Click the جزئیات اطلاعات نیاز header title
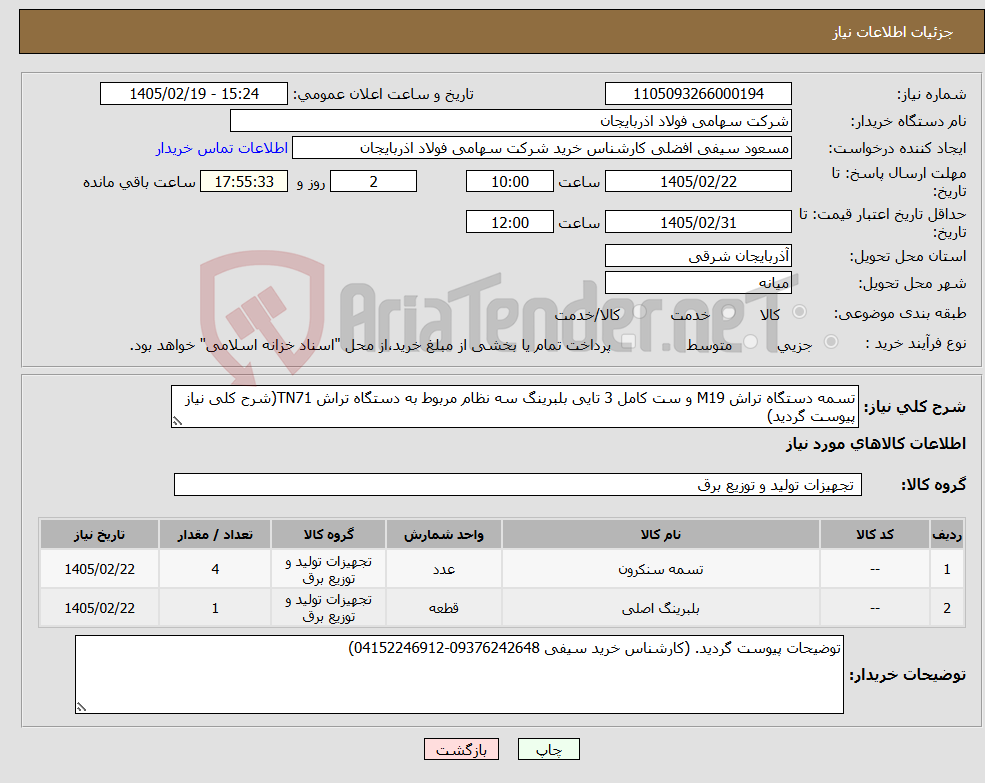The image size is (985, 783). [x=893, y=32]
